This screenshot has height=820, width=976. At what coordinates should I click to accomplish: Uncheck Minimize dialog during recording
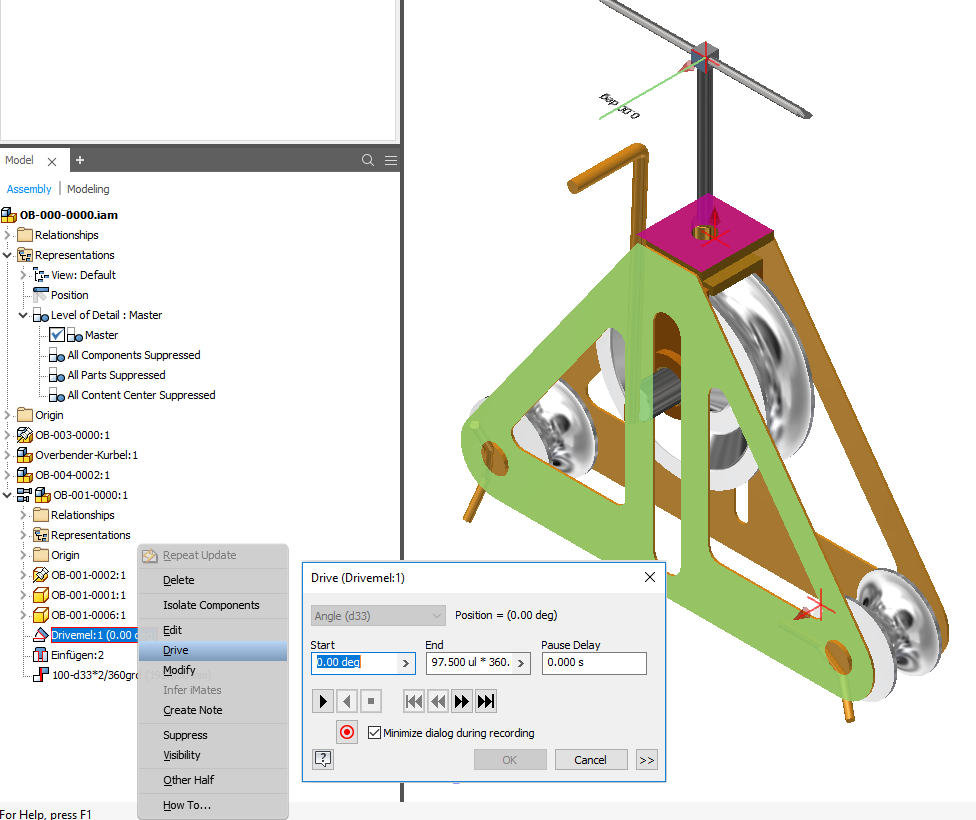point(375,733)
